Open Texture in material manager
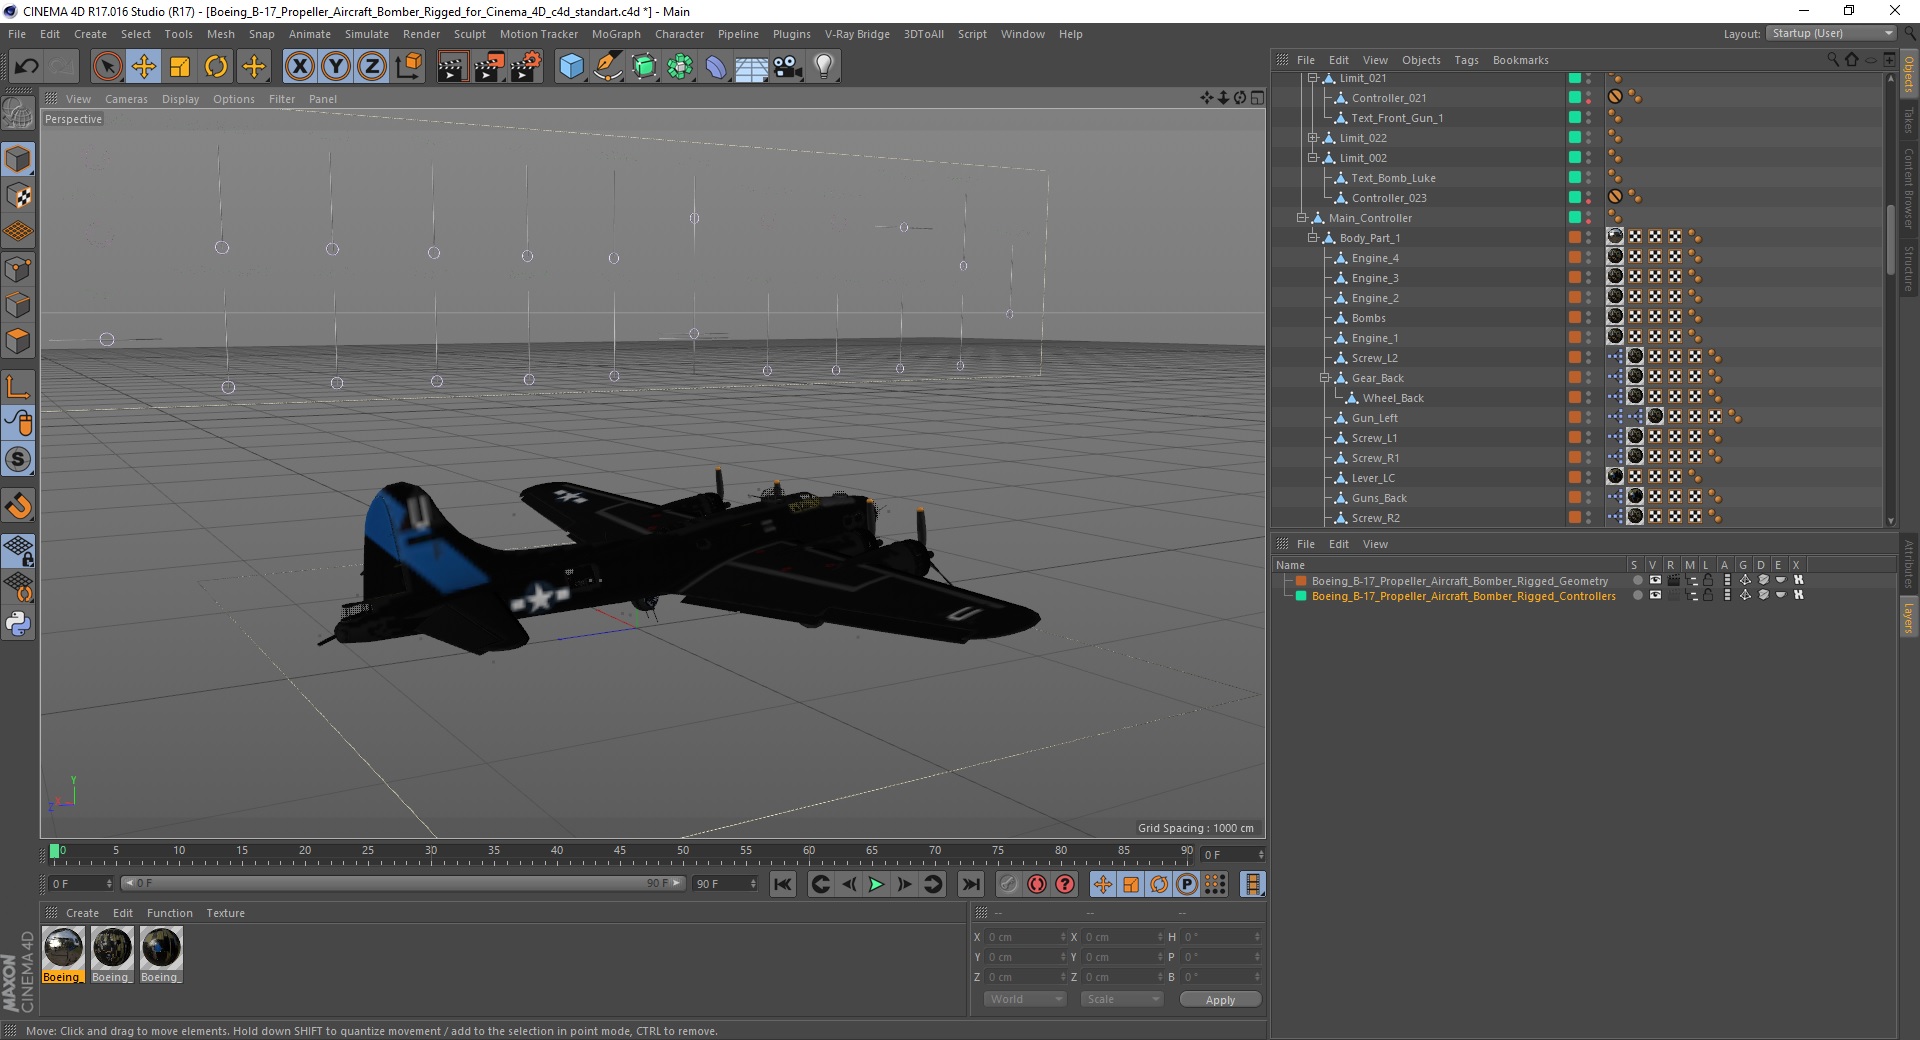Screen dimensions: 1920x1040 [x=225, y=913]
